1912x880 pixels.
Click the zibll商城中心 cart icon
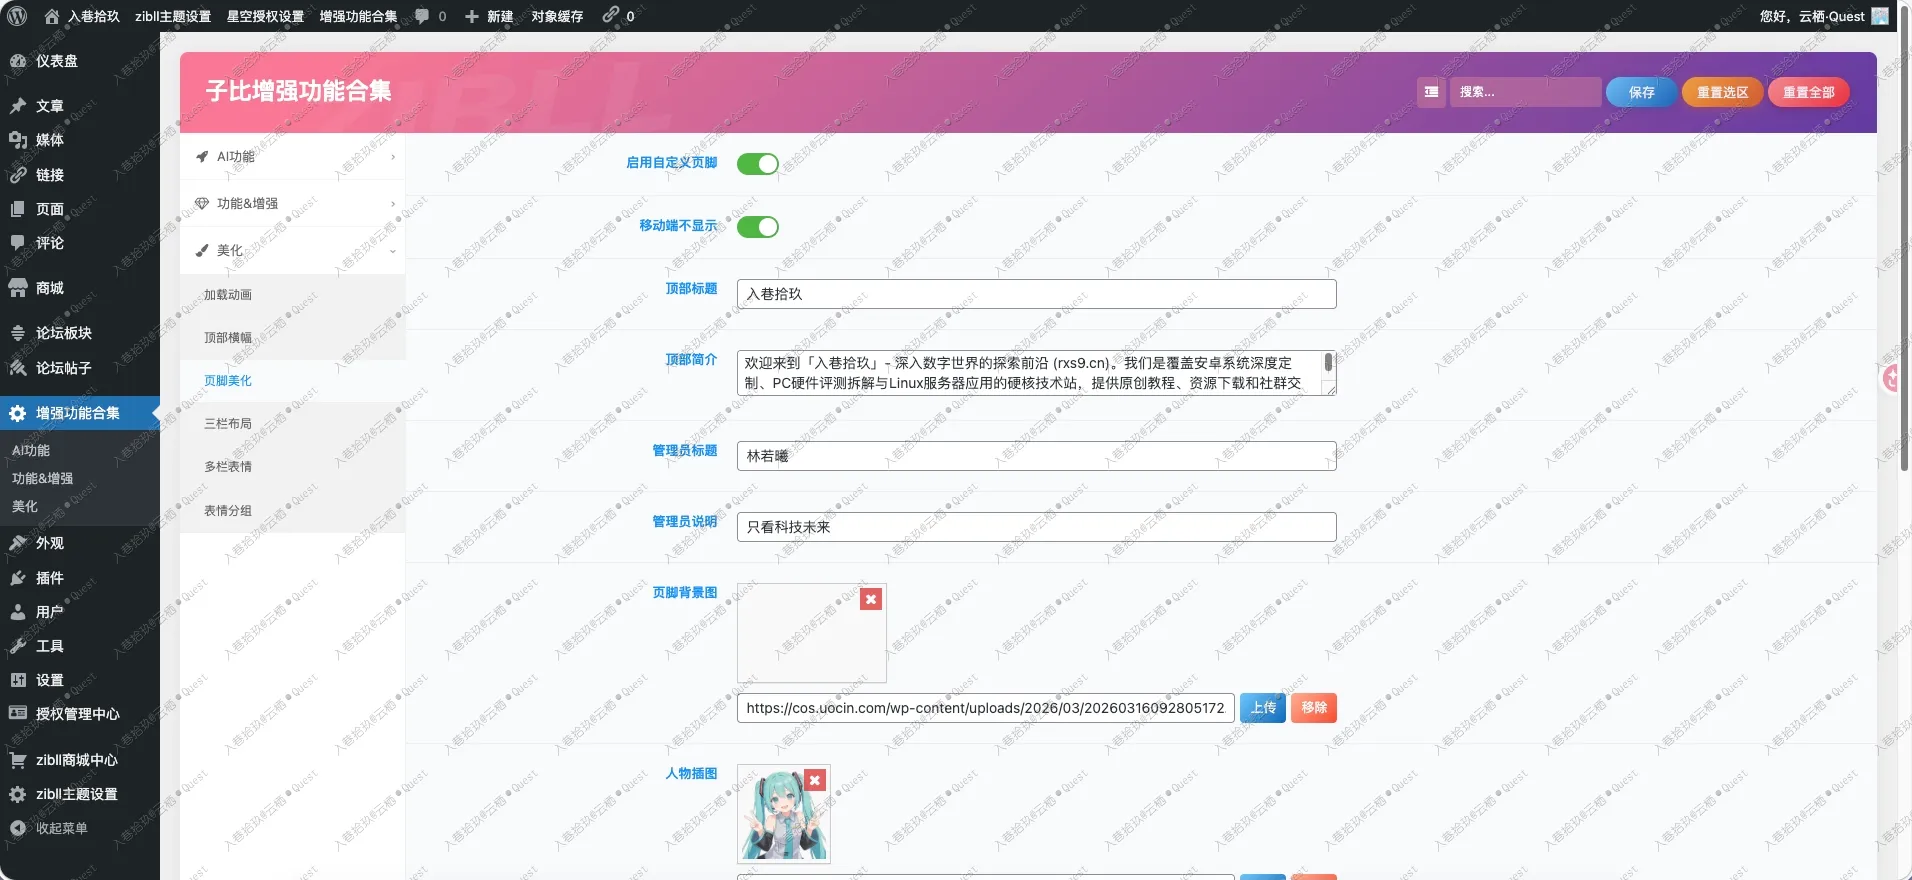[x=18, y=760]
